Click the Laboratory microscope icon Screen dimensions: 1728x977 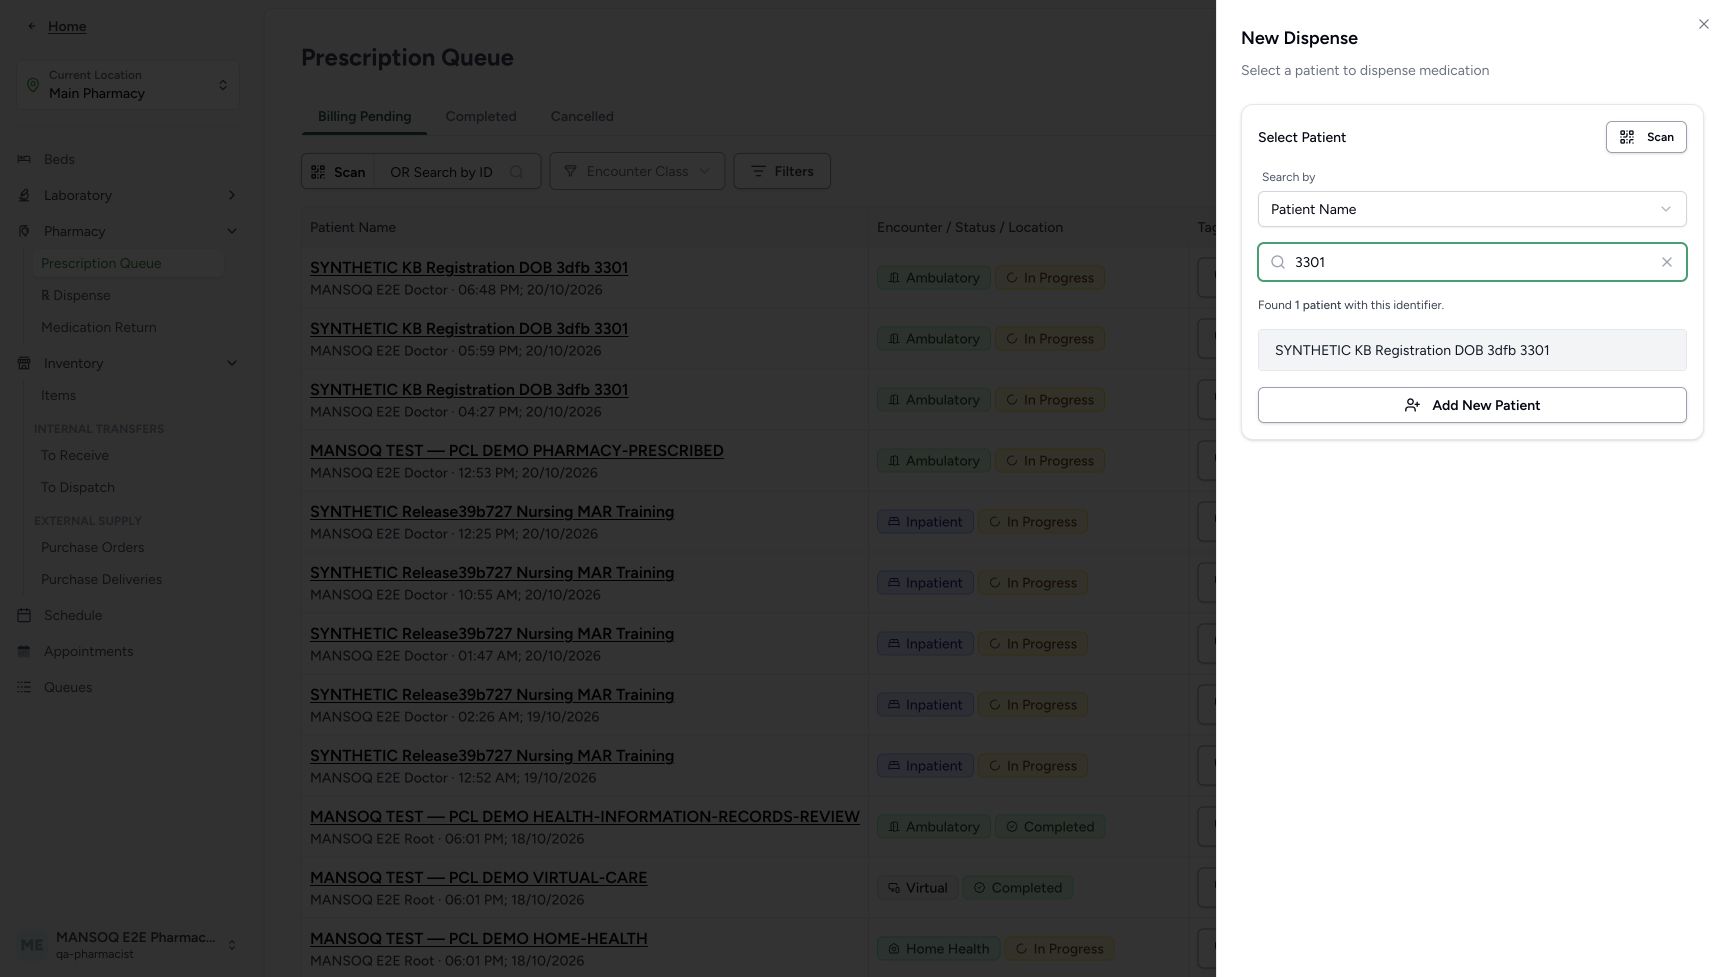[x=24, y=195]
